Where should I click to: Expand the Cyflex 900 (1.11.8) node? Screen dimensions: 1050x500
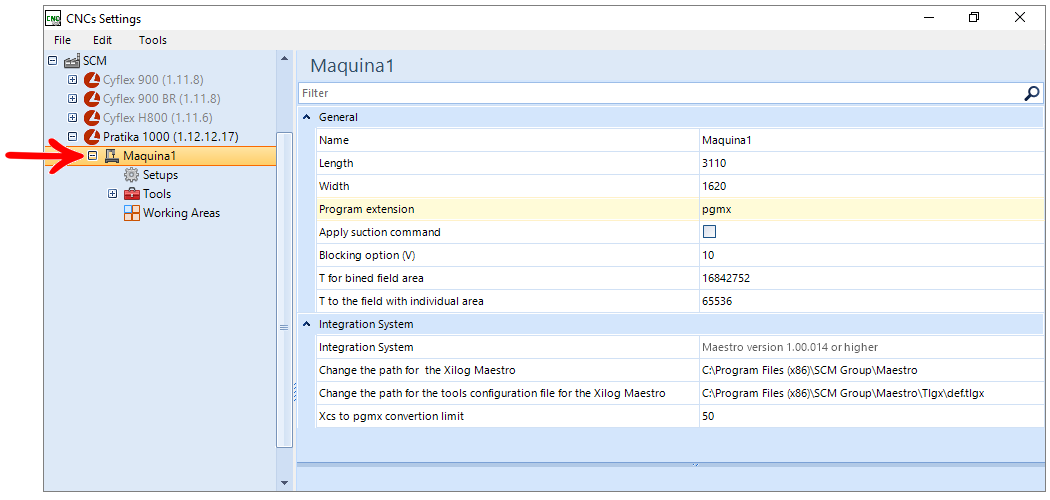pos(73,80)
